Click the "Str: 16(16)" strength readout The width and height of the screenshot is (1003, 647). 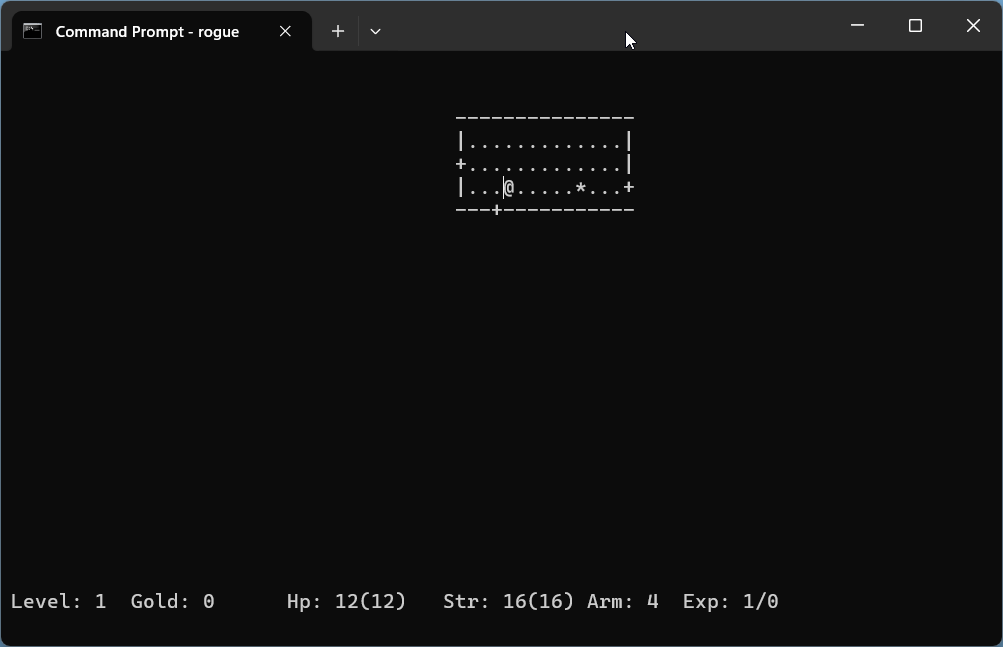(508, 601)
